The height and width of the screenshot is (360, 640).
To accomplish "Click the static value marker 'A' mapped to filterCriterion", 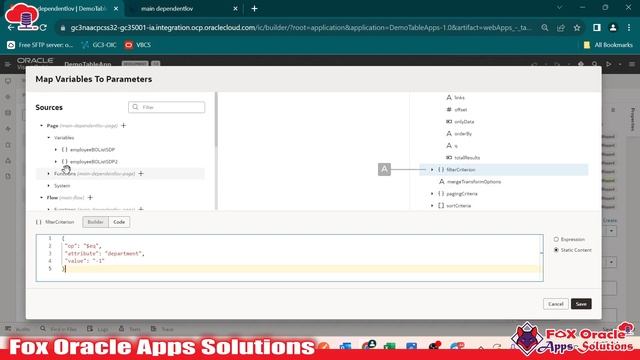I will [x=384, y=169].
